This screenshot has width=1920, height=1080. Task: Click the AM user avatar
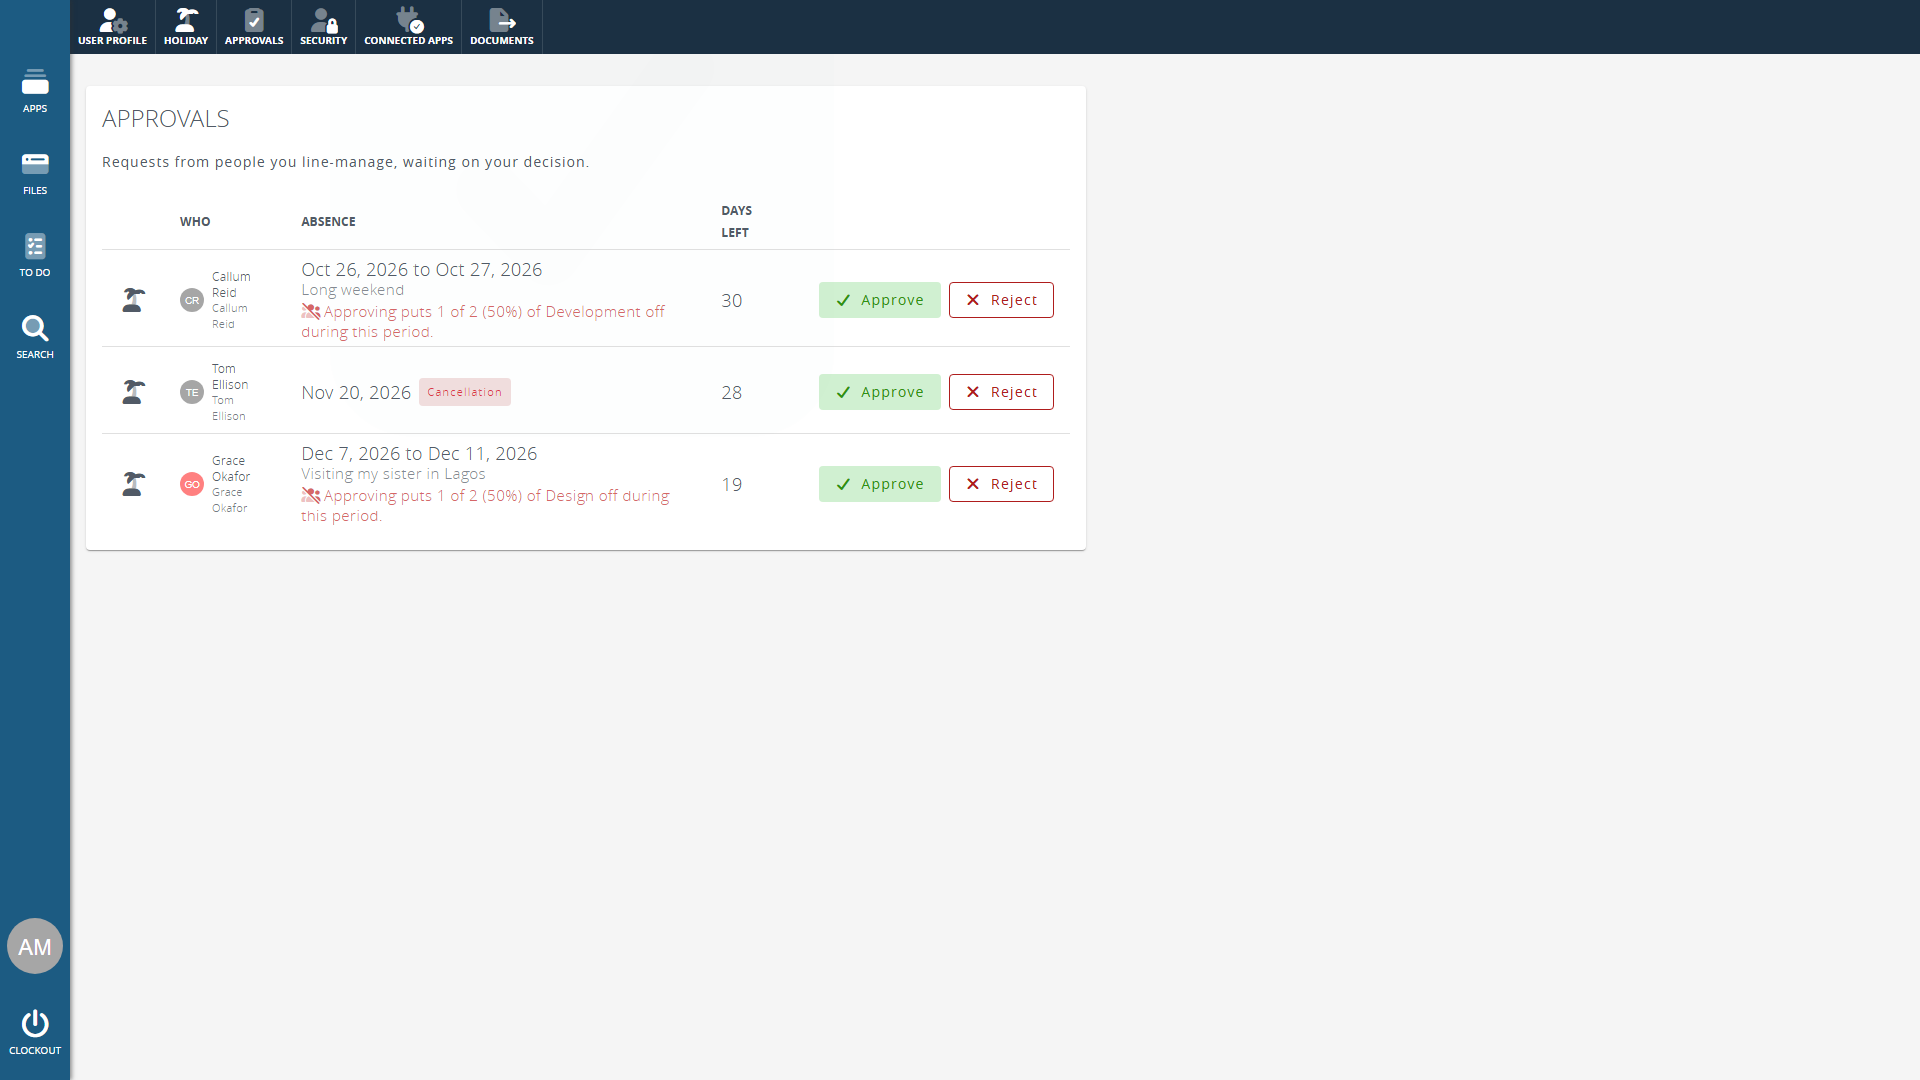tap(35, 946)
